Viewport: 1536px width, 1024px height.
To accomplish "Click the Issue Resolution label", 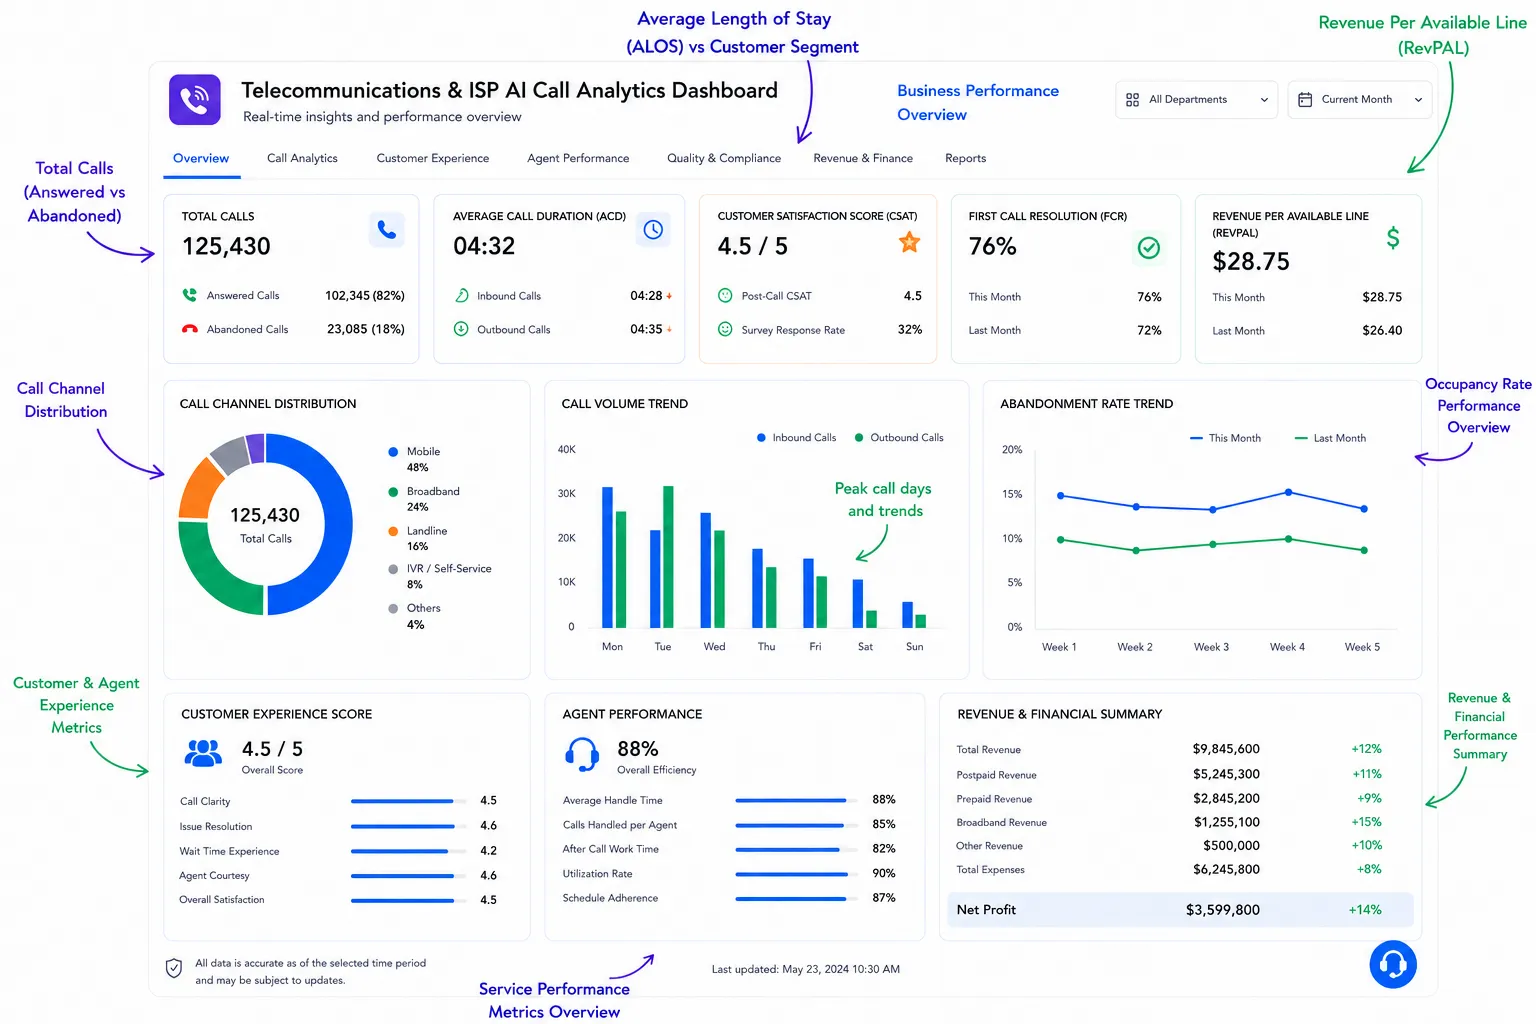I will 216,827.
